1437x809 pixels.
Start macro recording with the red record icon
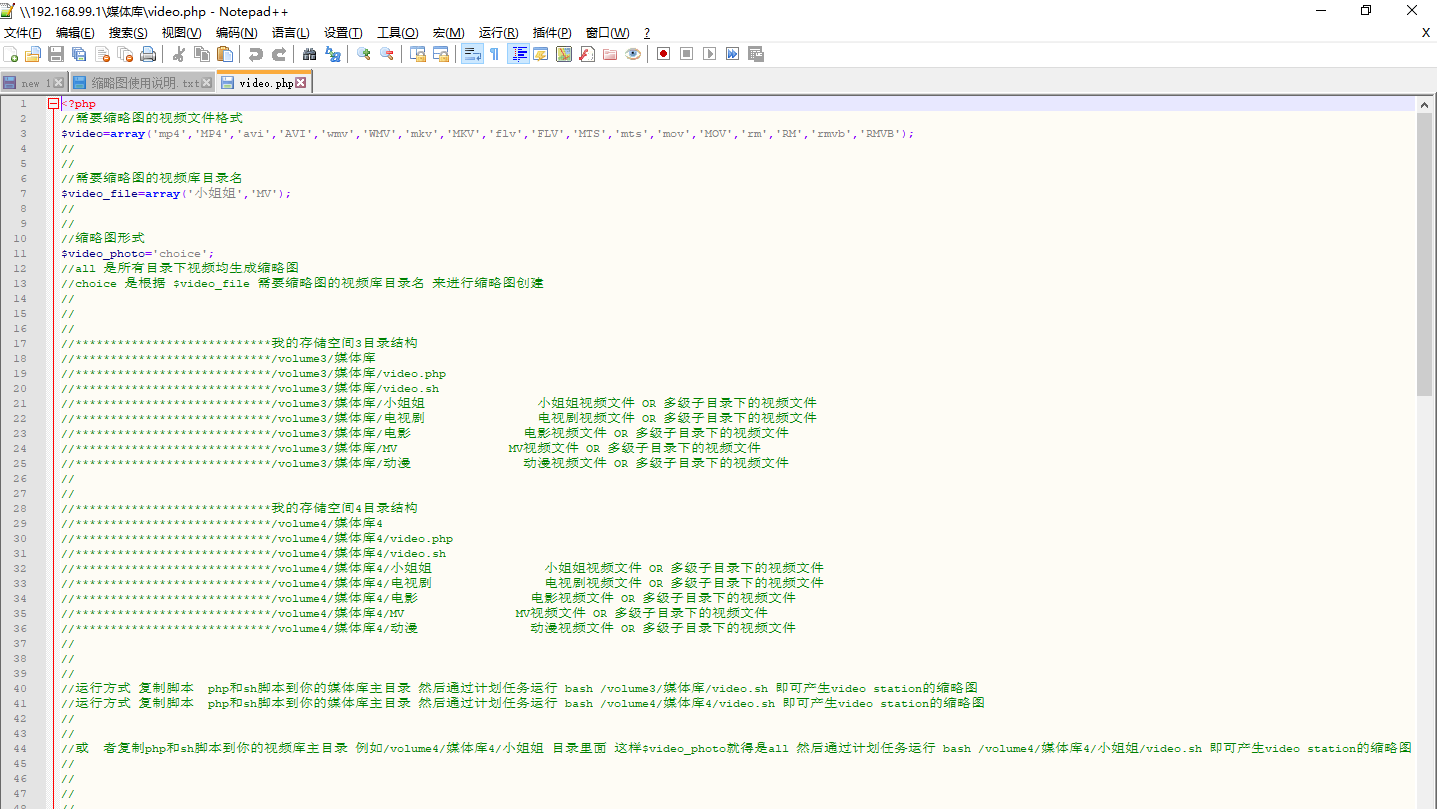point(663,54)
